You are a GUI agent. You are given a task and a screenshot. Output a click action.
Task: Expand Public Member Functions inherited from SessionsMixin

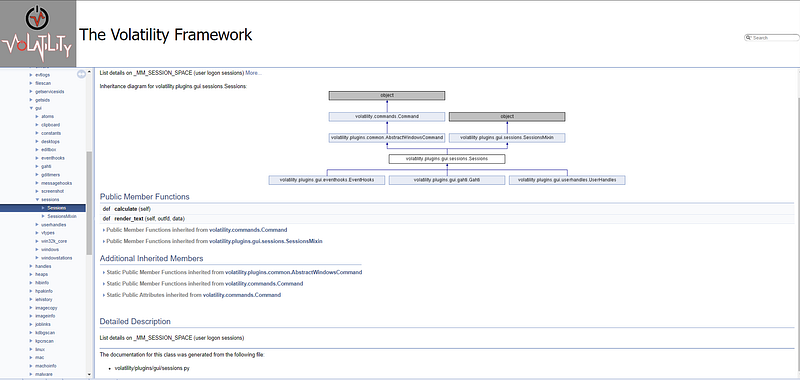point(104,241)
